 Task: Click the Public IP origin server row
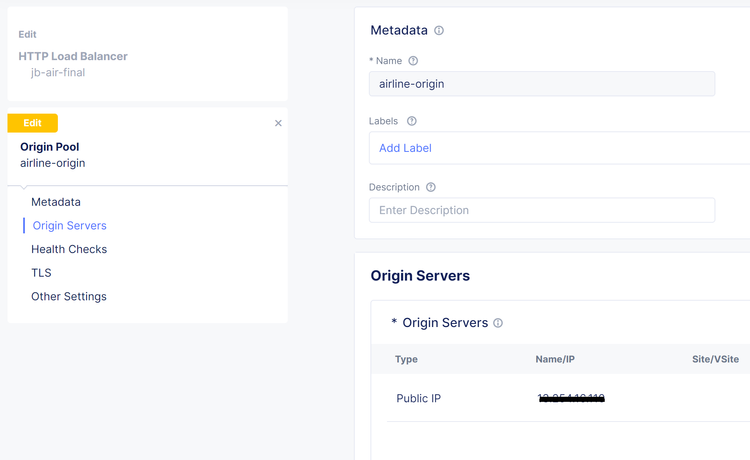(419, 398)
